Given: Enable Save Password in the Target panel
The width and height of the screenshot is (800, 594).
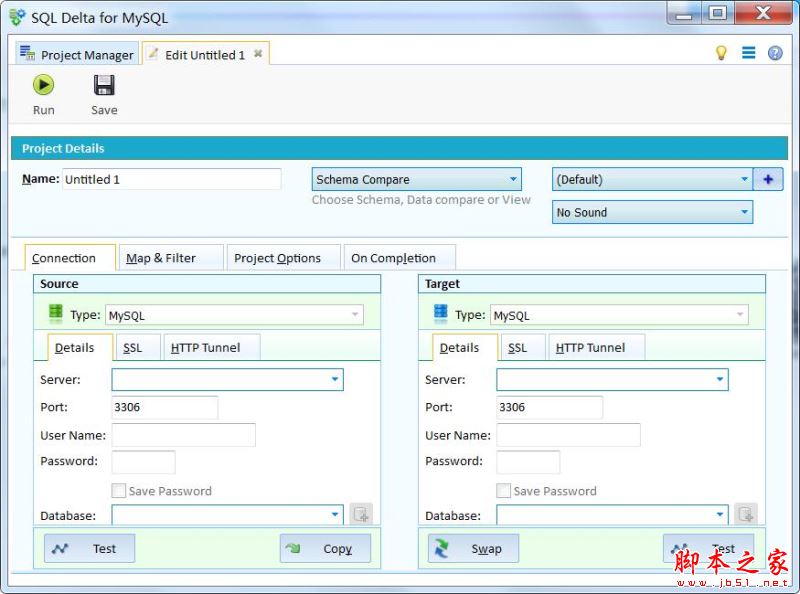Looking at the screenshot, I should tap(503, 491).
